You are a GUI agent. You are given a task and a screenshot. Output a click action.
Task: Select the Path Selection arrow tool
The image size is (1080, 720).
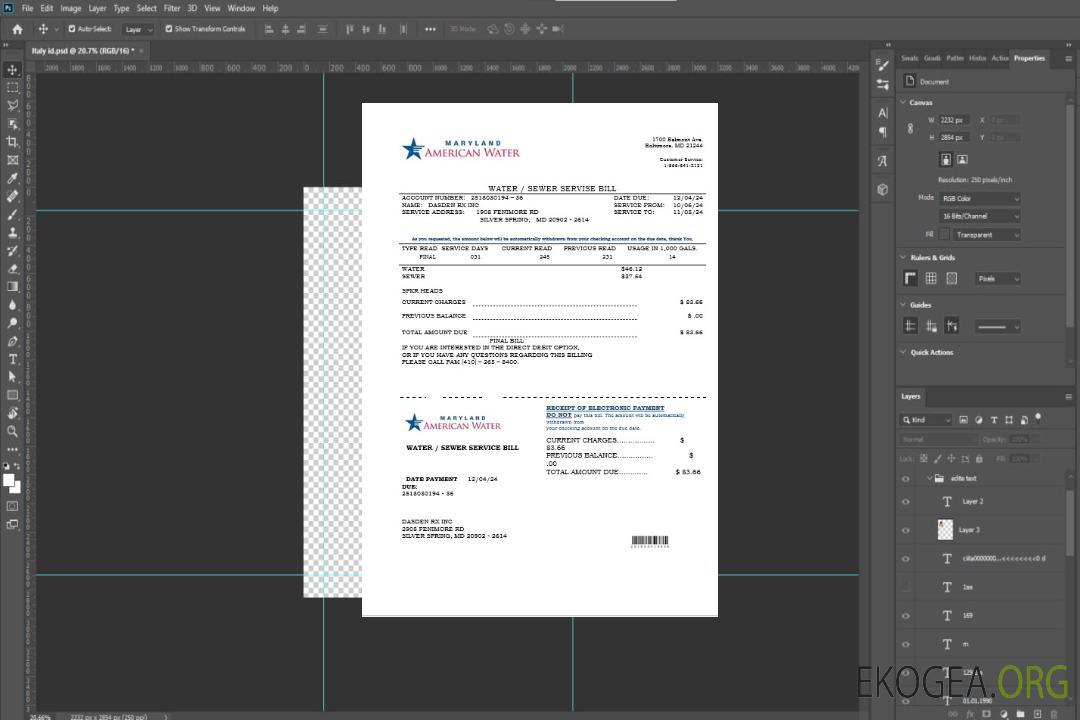click(12, 377)
